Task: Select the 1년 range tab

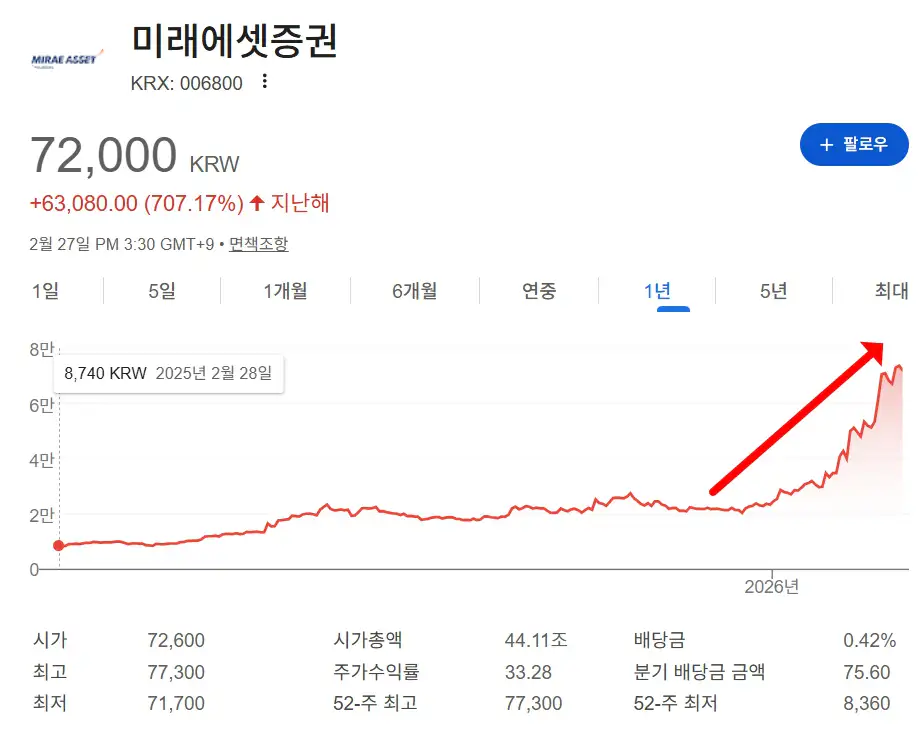Action: (x=657, y=291)
